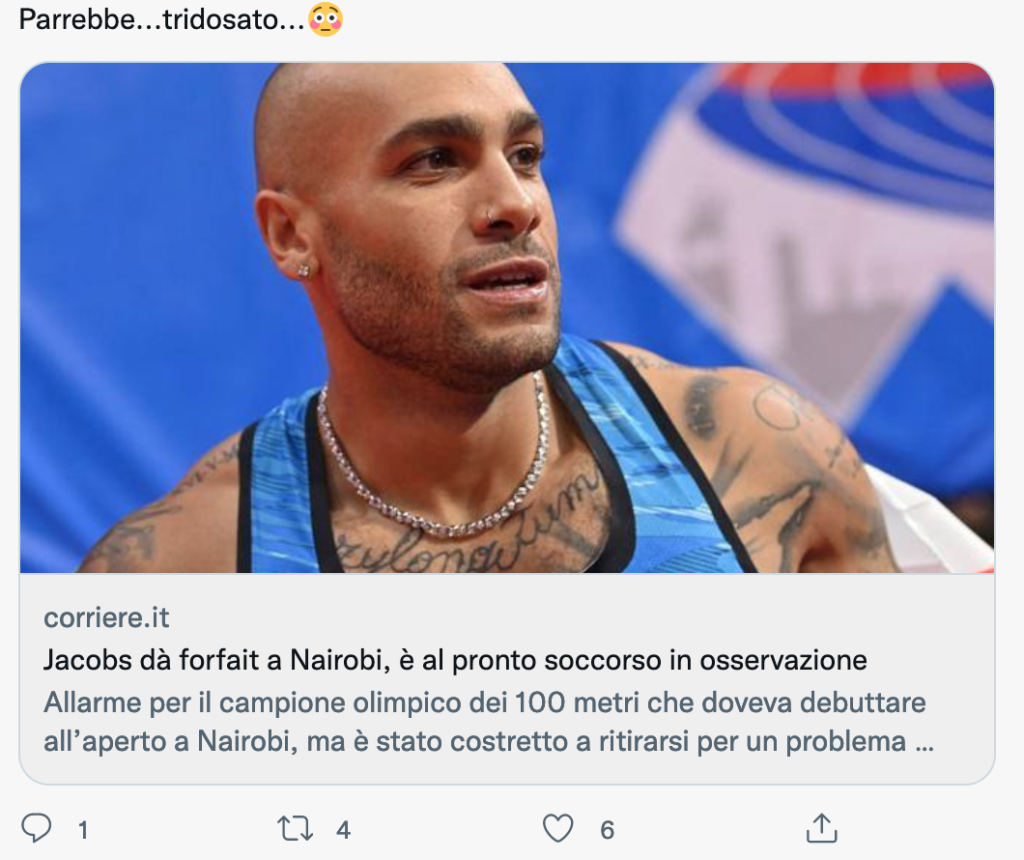The height and width of the screenshot is (860, 1024).
Task: Open the share upload arrow icon
Action: pos(822,828)
